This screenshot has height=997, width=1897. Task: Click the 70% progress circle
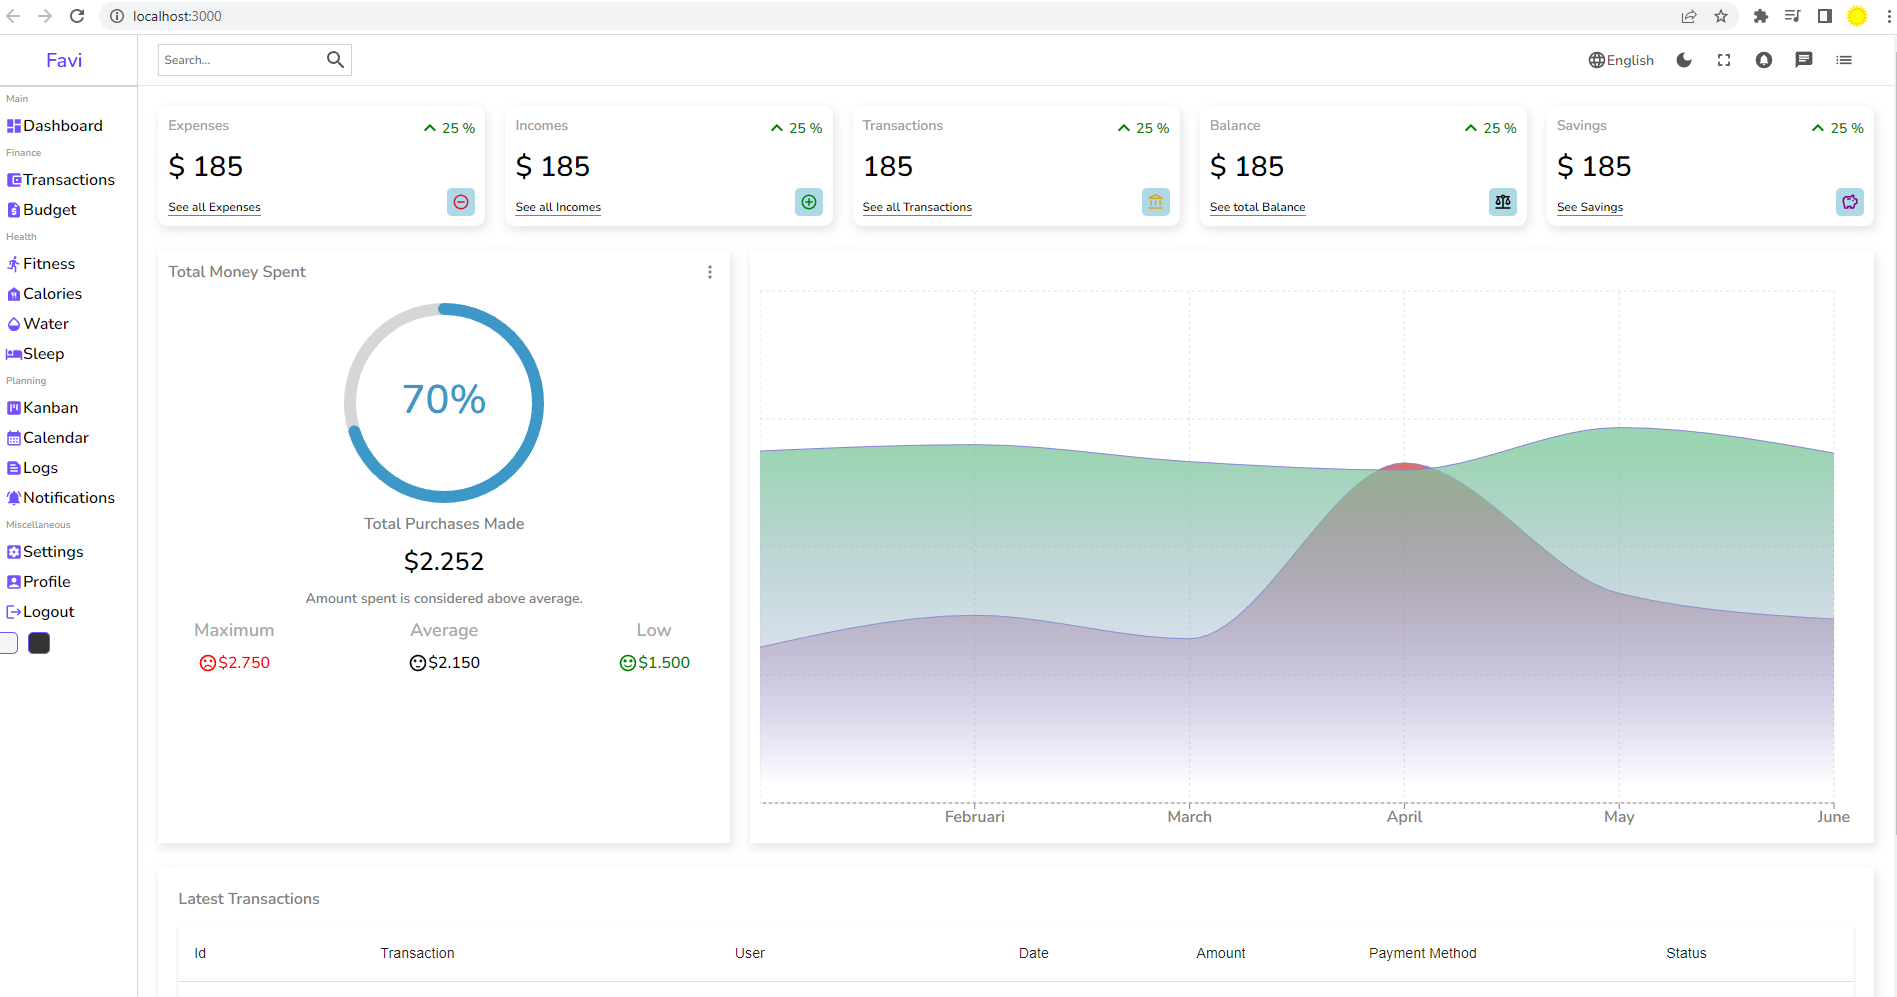point(444,401)
